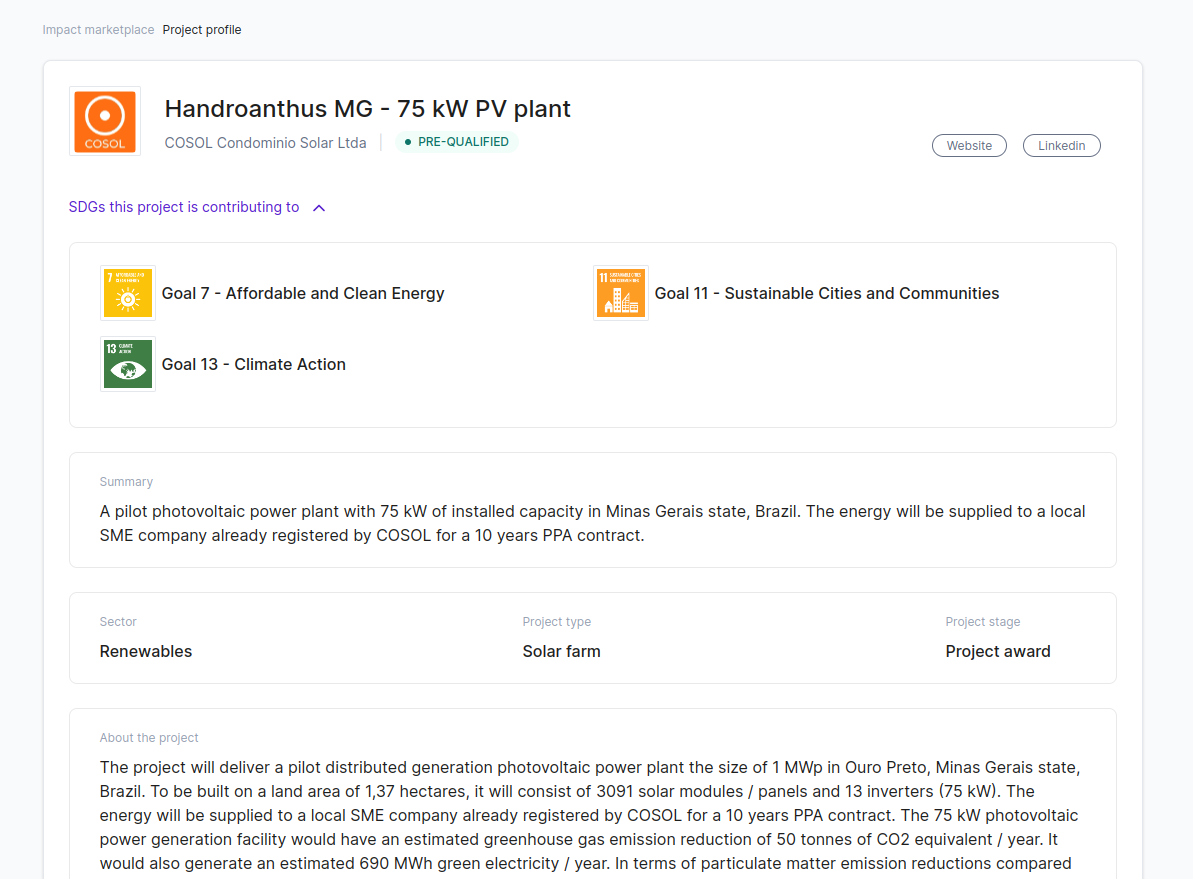The image size is (1193, 879).
Task: Click the 'Project award' stage value
Action: [997, 651]
